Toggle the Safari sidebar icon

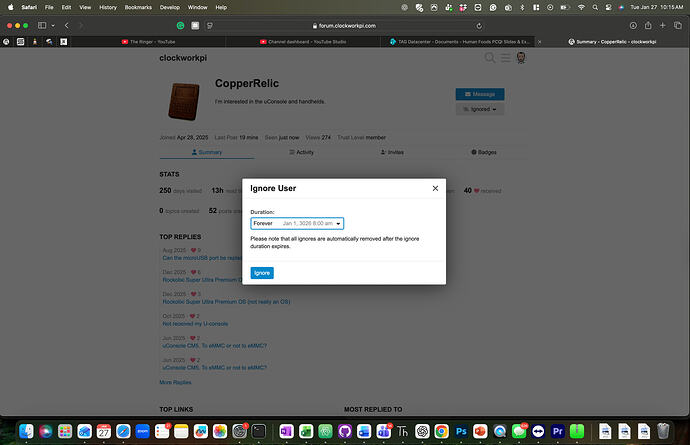42,26
